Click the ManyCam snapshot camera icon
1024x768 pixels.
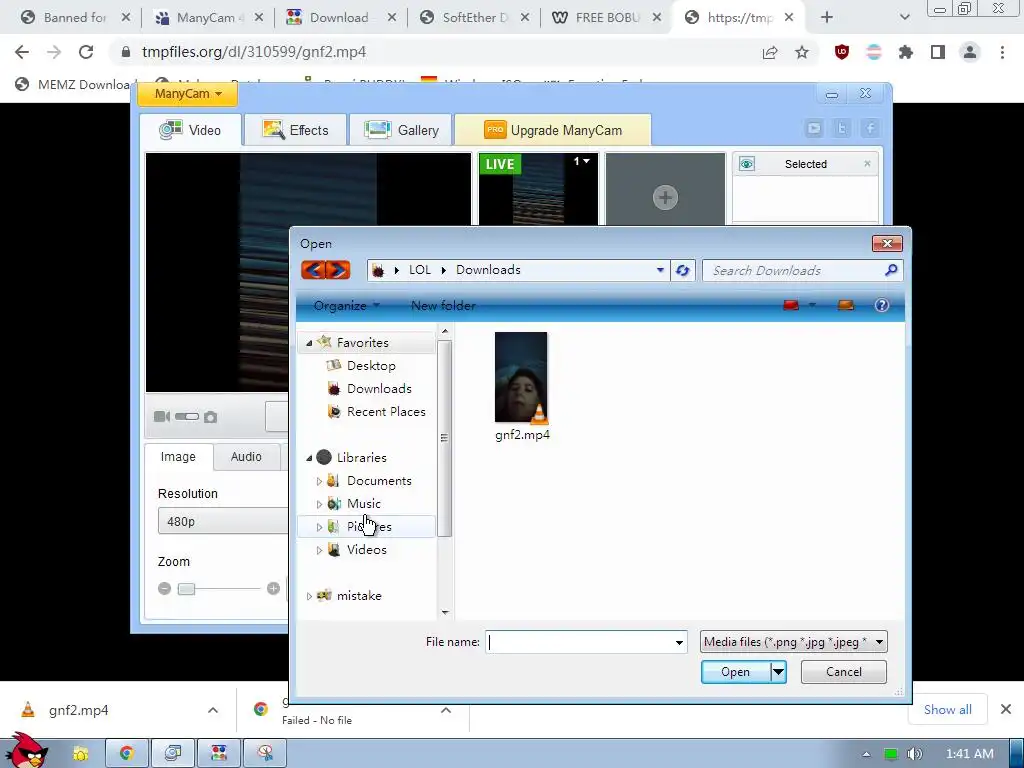pyautogui.click(x=210, y=417)
